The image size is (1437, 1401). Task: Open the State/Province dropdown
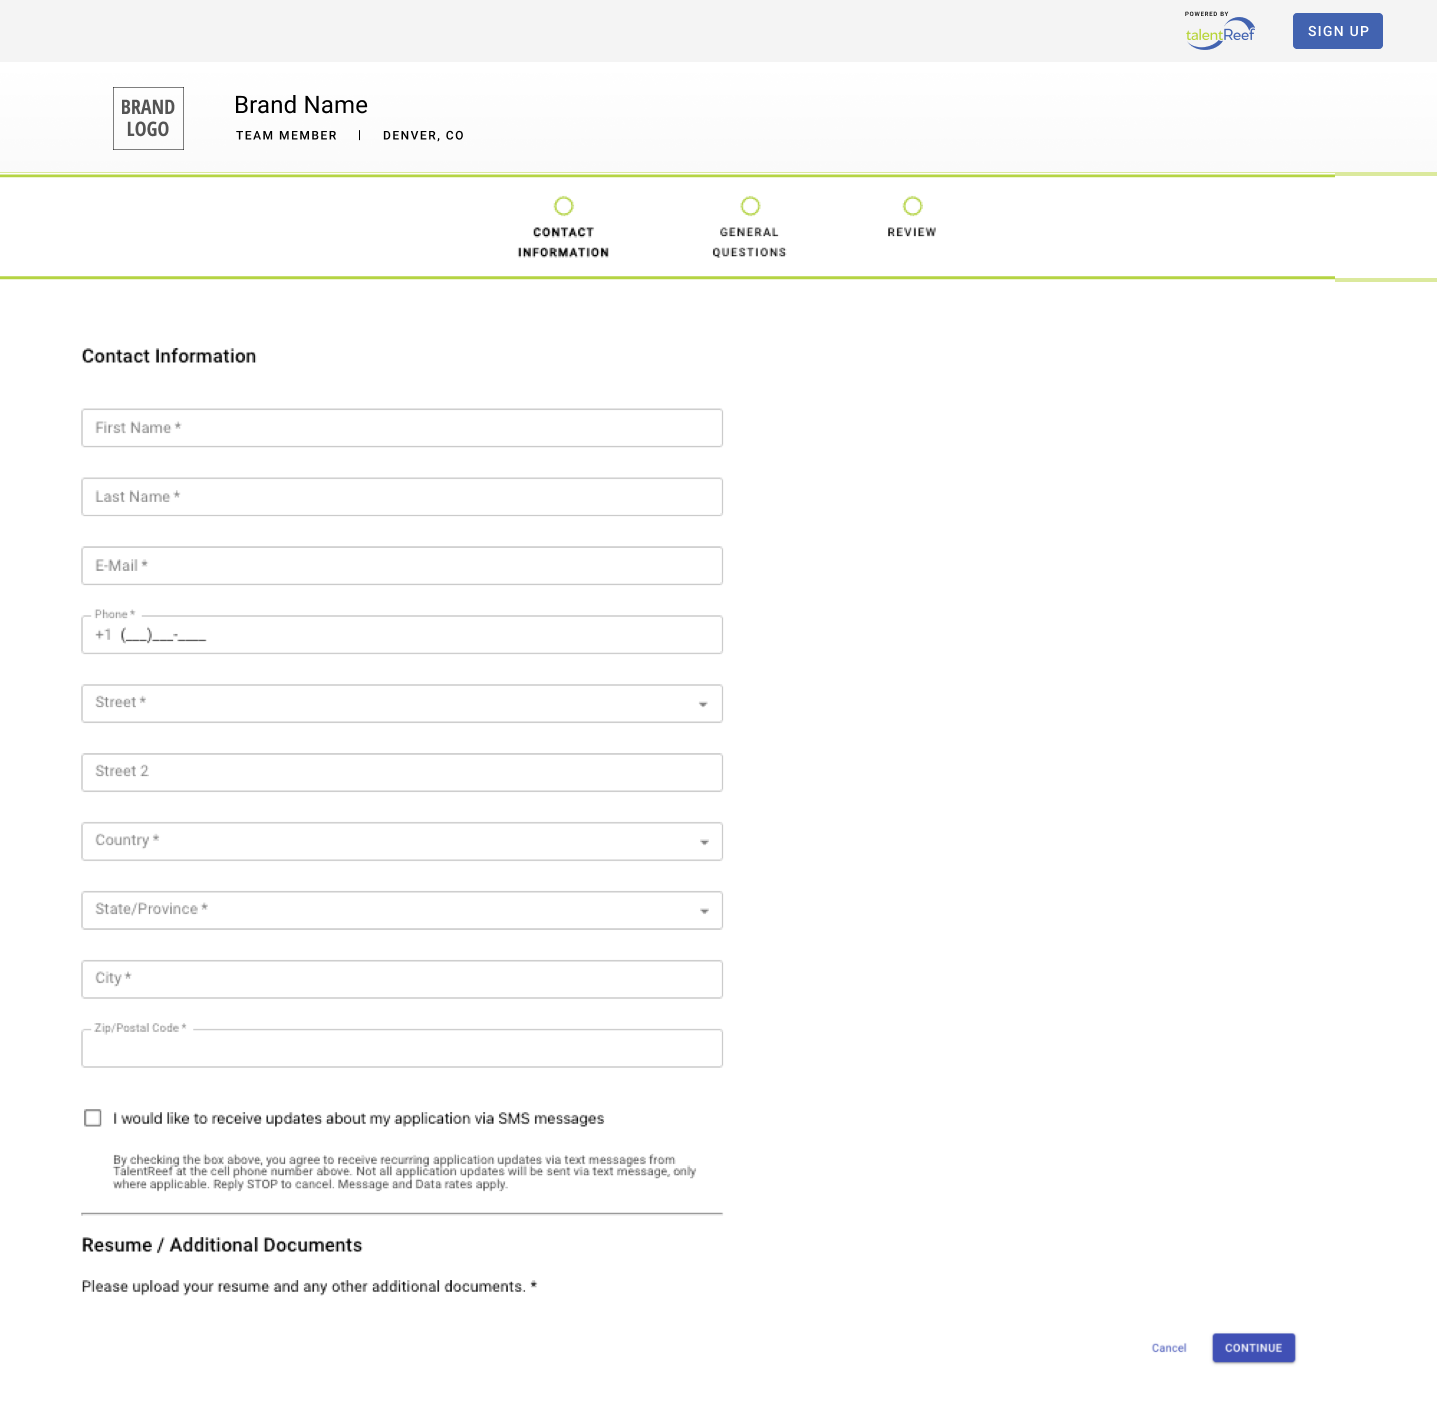tap(705, 910)
